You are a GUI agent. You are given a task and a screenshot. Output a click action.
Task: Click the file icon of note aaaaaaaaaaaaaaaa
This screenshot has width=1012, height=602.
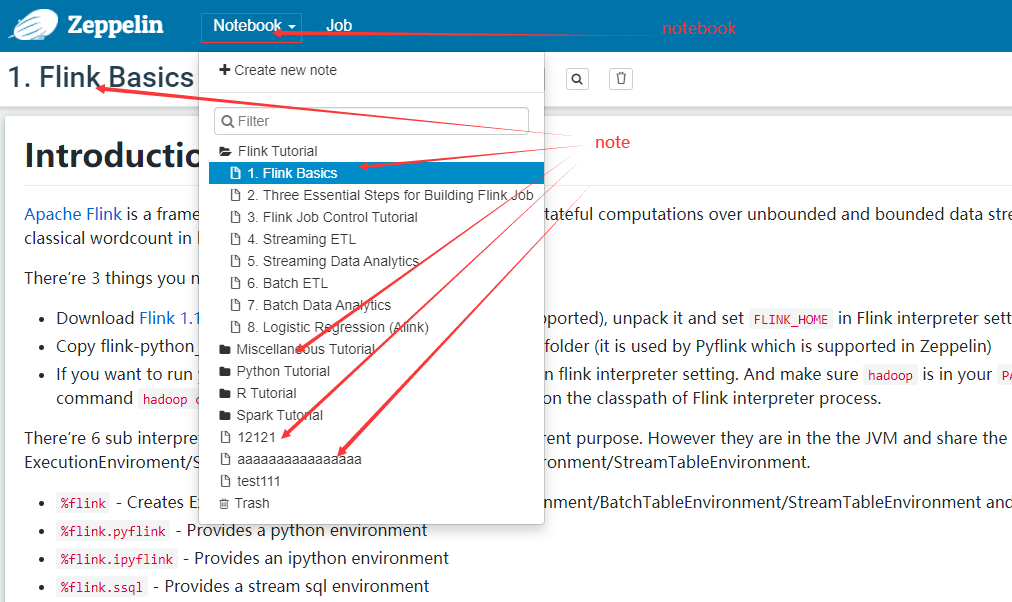pos(225,459)
